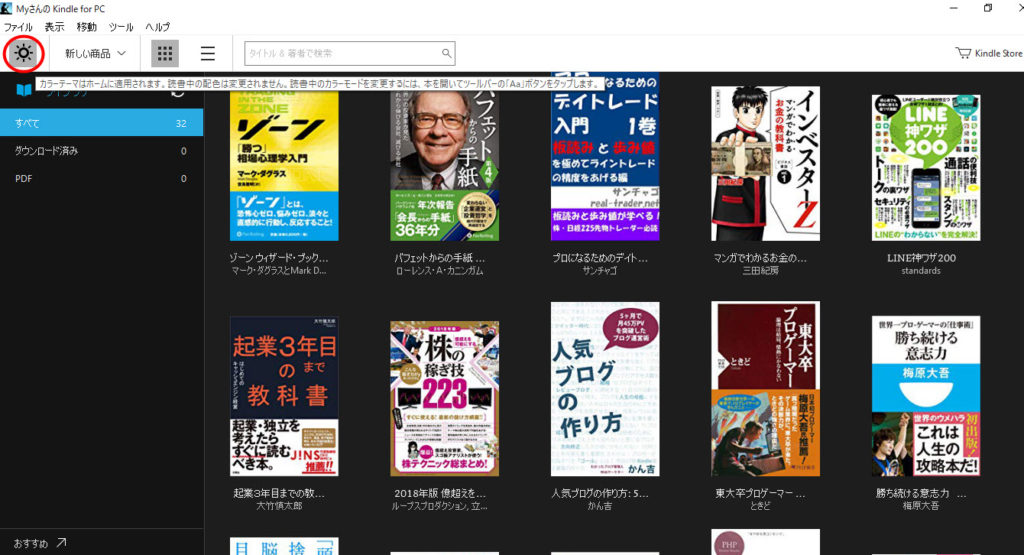The width and height of the screenshot is (1024, 555).
Task: Click the author name standards
Action: click(921, 270)
